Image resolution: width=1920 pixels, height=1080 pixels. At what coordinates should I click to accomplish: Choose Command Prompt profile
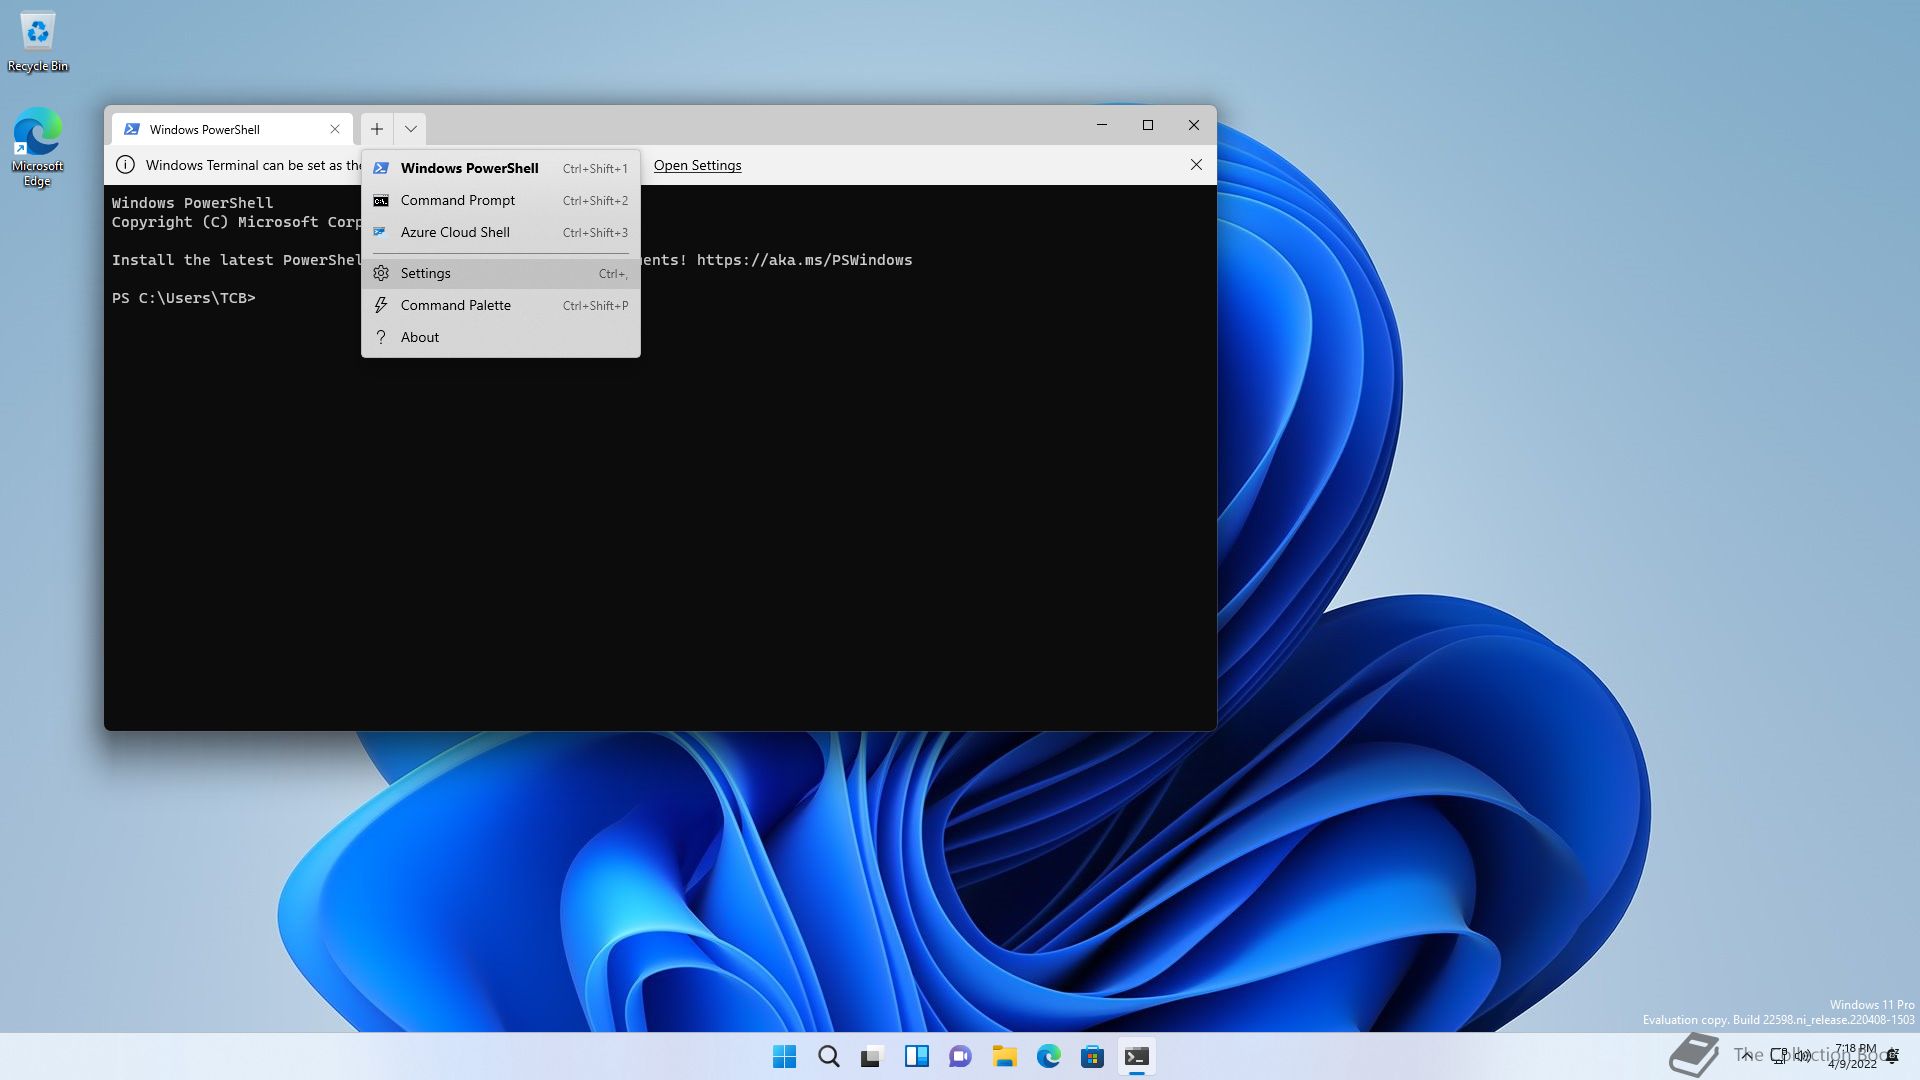500,200
